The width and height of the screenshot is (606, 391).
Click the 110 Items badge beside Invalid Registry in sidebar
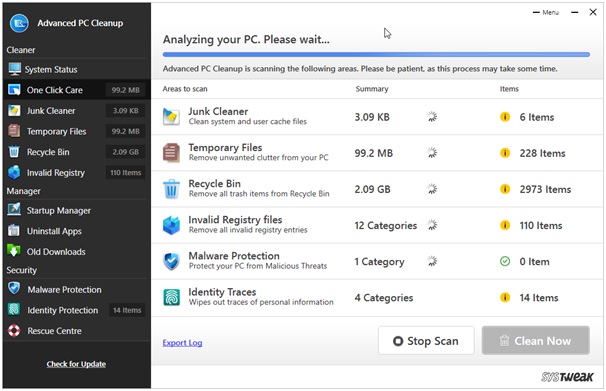click(x=126, y=173)
